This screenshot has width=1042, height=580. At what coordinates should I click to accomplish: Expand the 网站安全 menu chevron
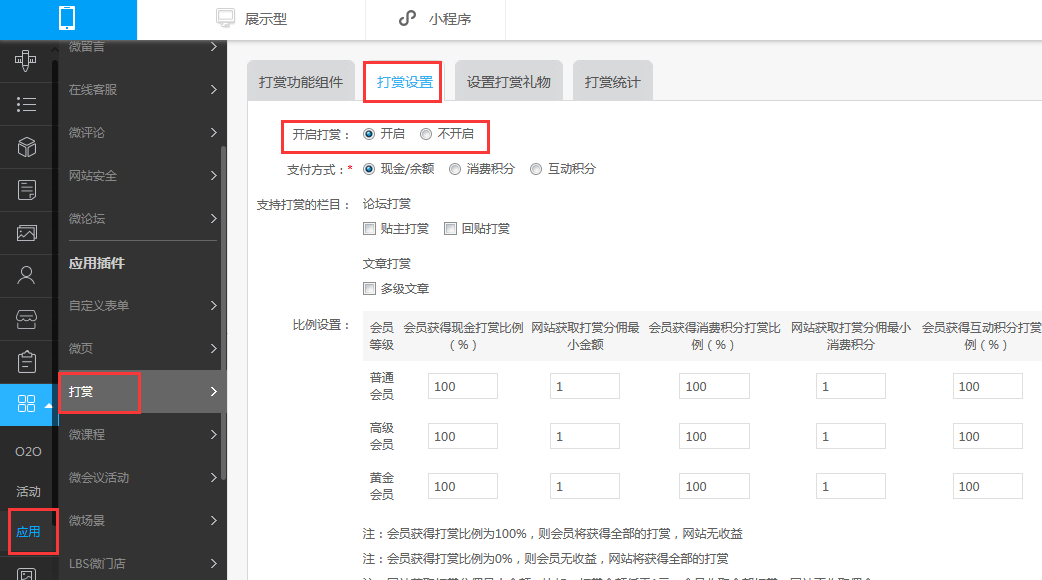[x=213, y=175]
